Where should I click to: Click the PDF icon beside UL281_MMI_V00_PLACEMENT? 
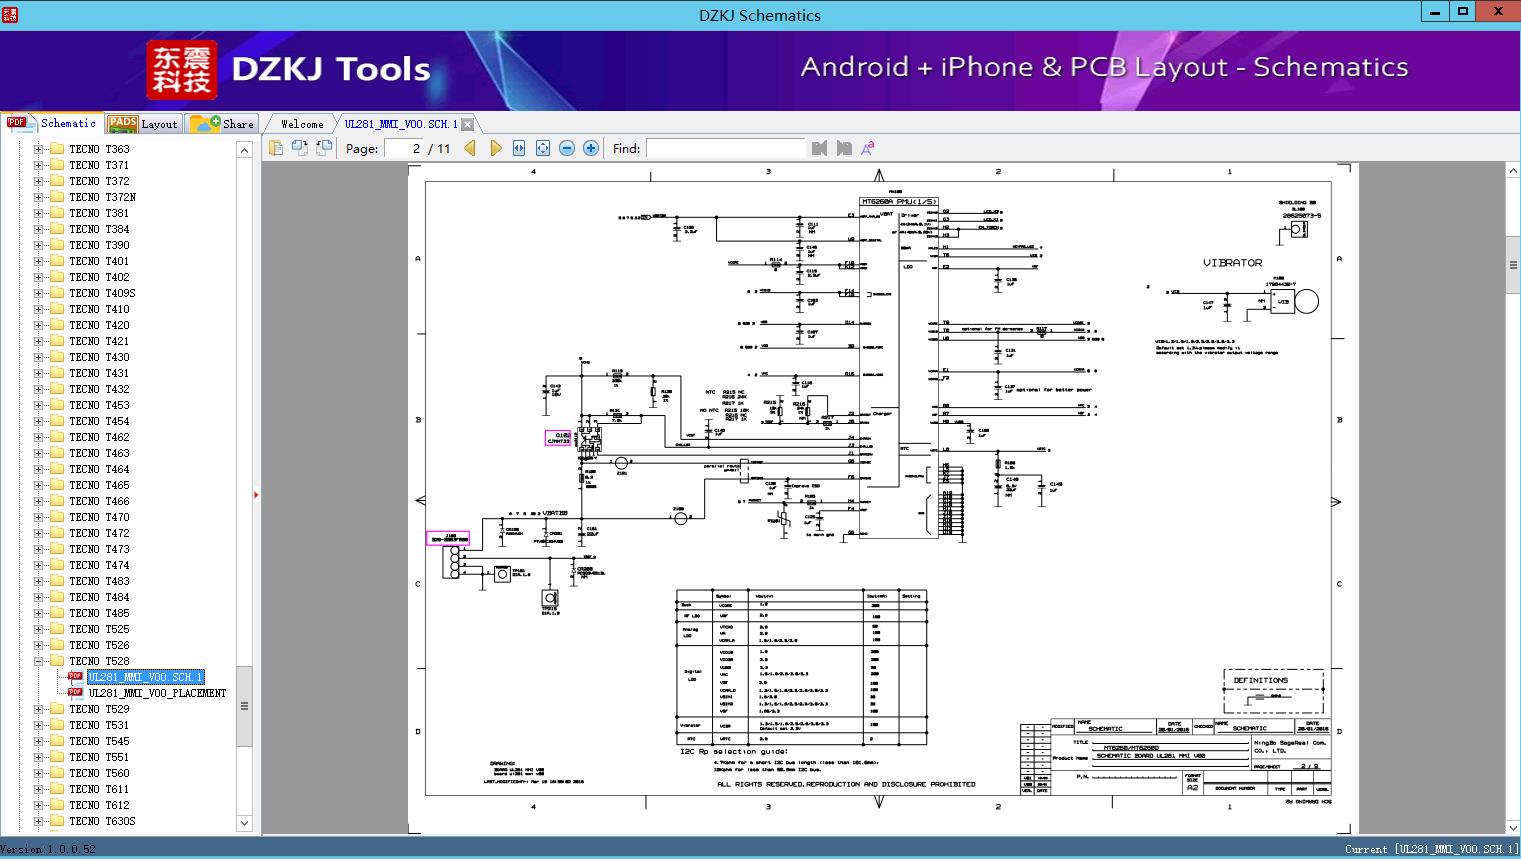[x=76, y=693]
